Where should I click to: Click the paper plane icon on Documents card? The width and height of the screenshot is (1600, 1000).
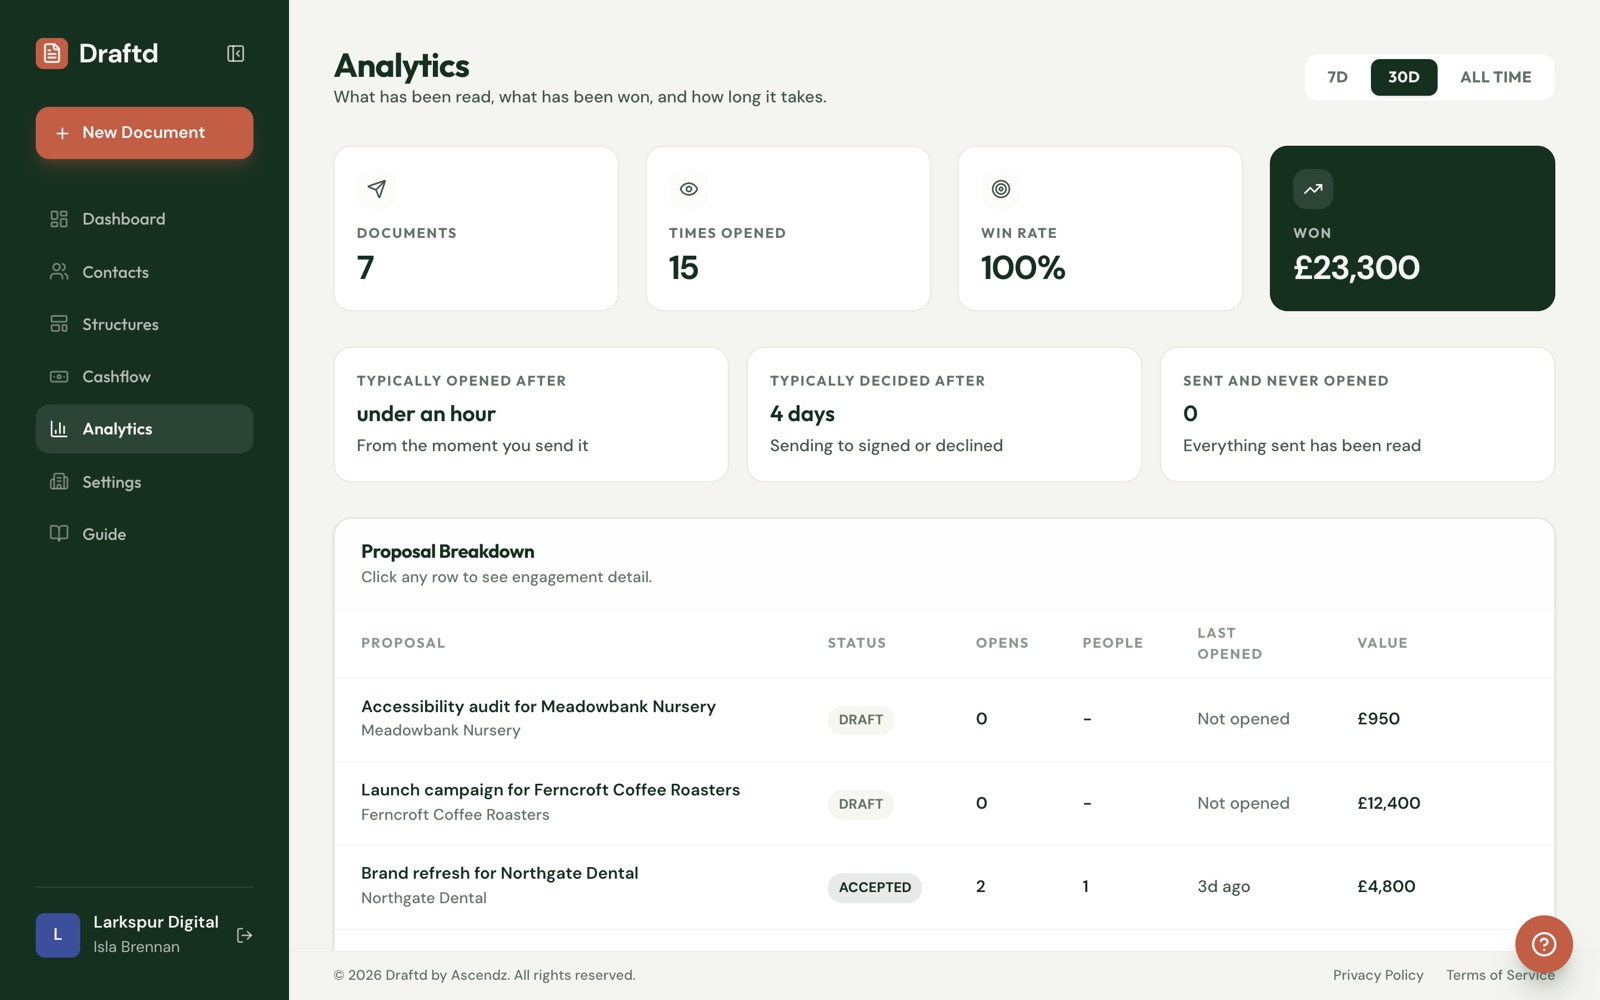(376, 189)
